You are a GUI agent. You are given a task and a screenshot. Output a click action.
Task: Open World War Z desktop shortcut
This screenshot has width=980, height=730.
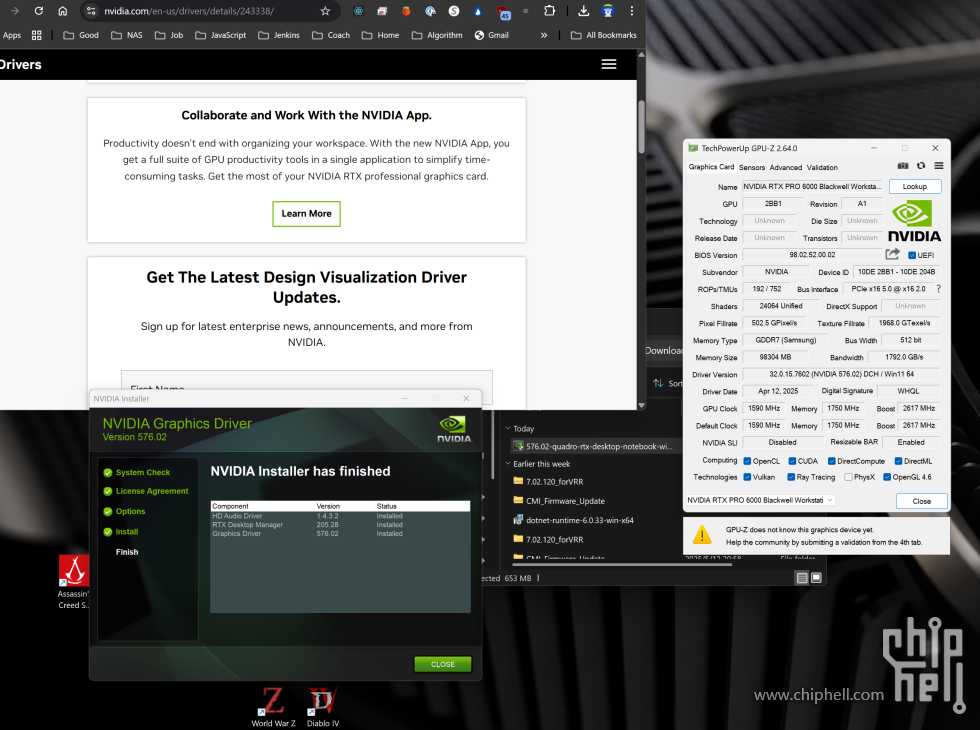(x=273, y=707)
